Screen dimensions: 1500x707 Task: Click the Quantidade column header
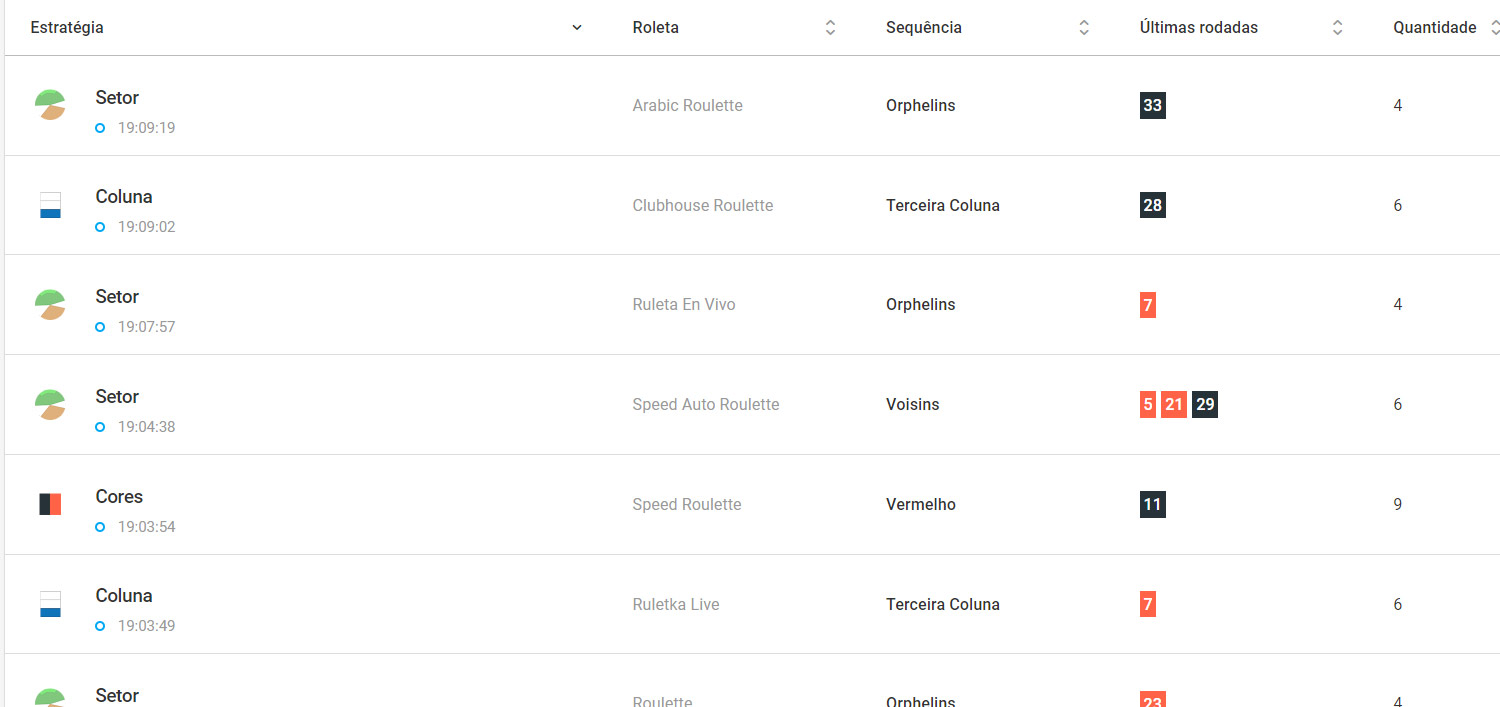(1434, 28)
